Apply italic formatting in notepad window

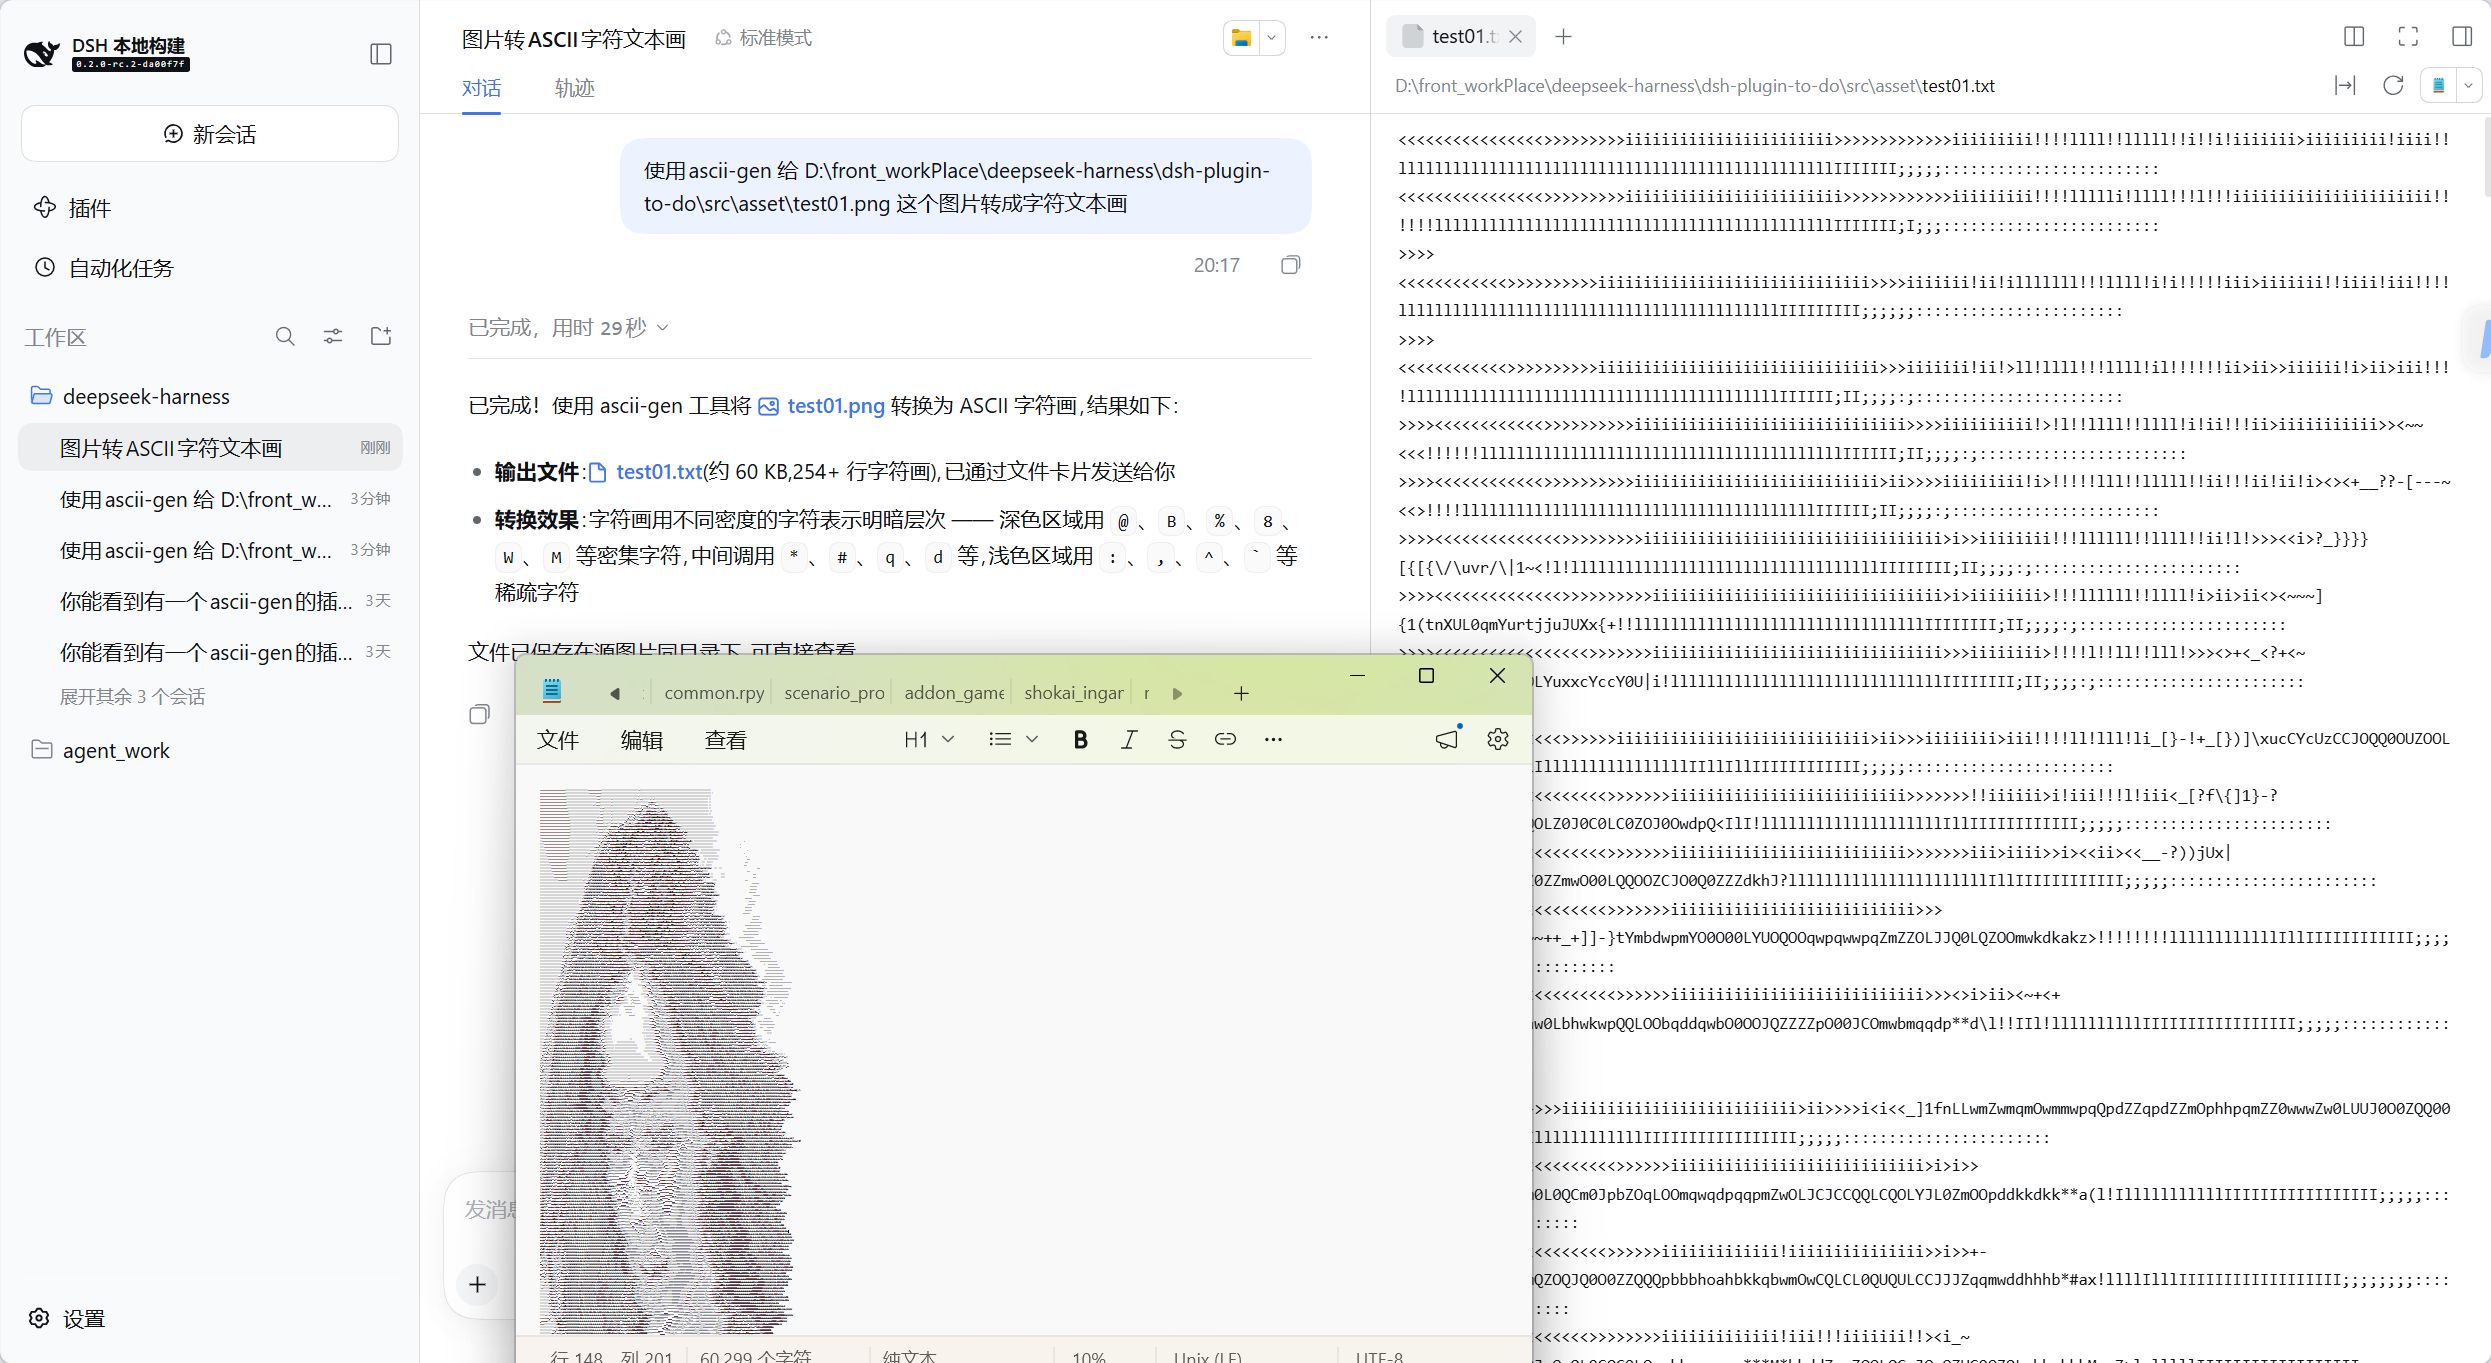pos(1129,740)
